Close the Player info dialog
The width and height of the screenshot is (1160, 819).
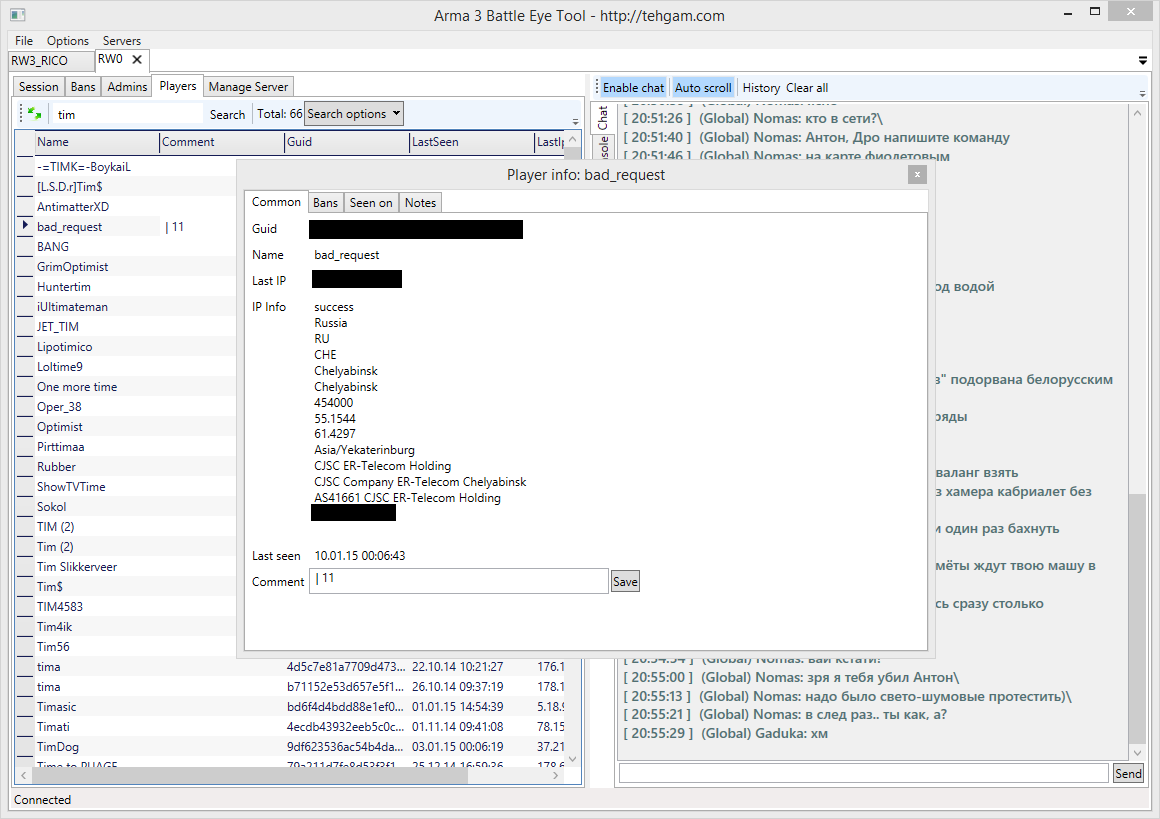coord(917,175)
